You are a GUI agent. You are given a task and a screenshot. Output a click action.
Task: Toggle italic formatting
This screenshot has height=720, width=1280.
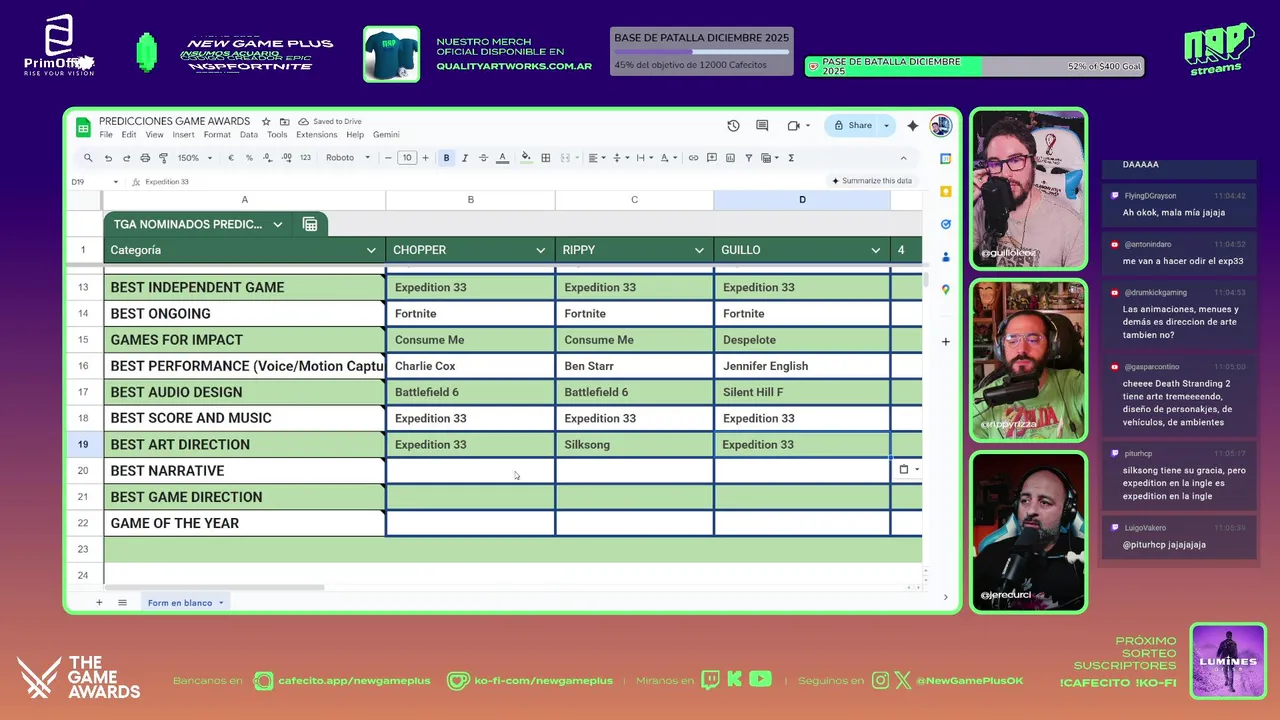(465, 158)
